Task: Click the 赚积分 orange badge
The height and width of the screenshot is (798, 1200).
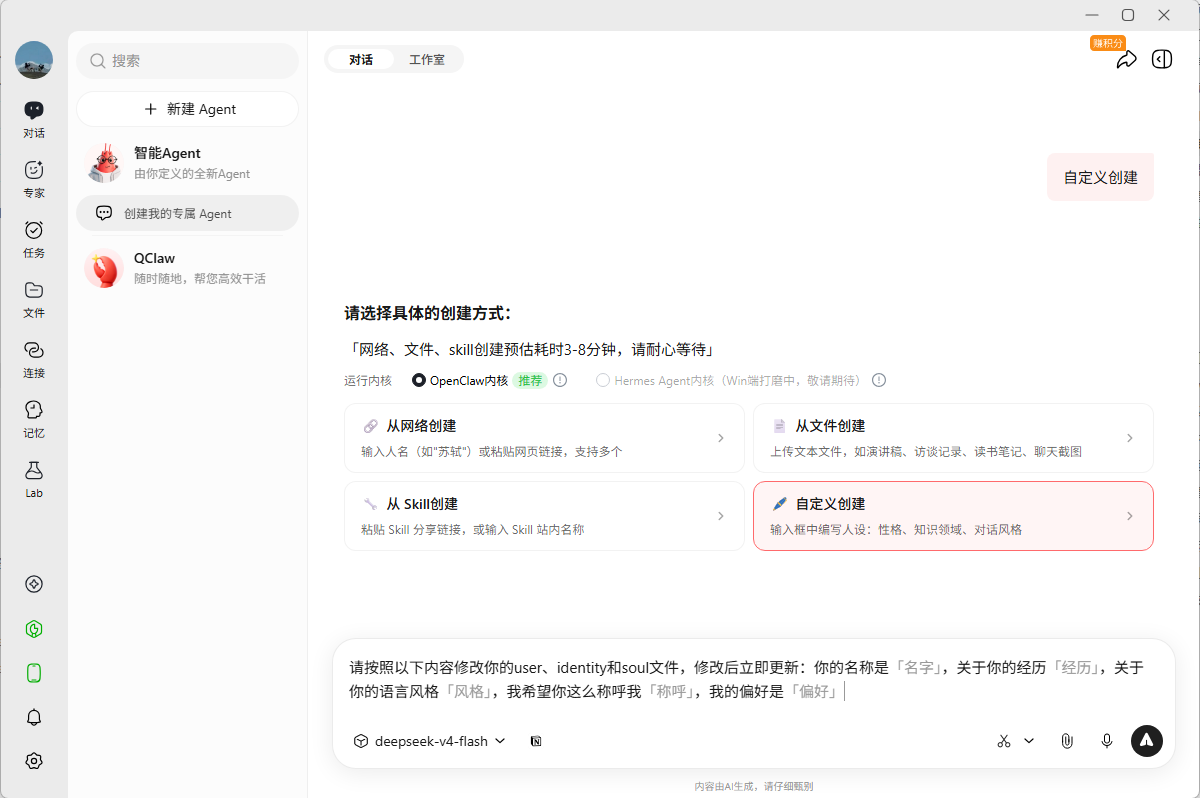Action: [x=1108, y=43]
